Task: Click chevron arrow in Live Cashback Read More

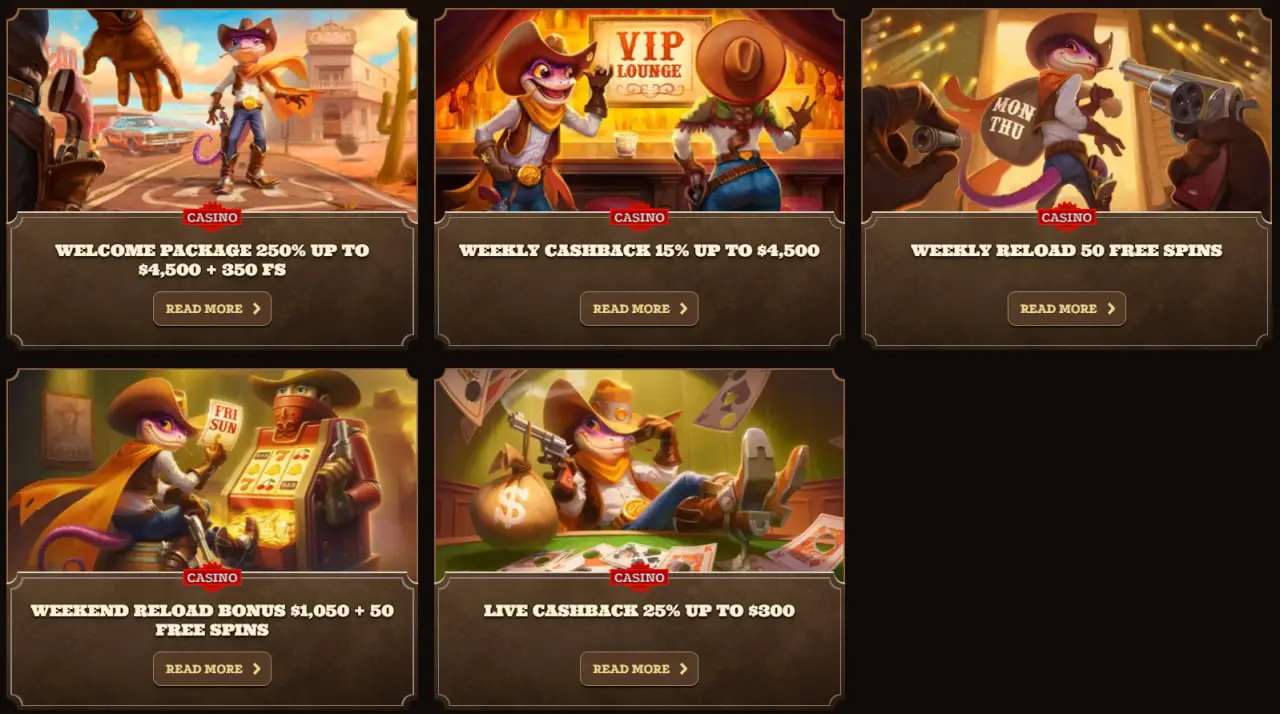Action: click(x=683, y=669)
